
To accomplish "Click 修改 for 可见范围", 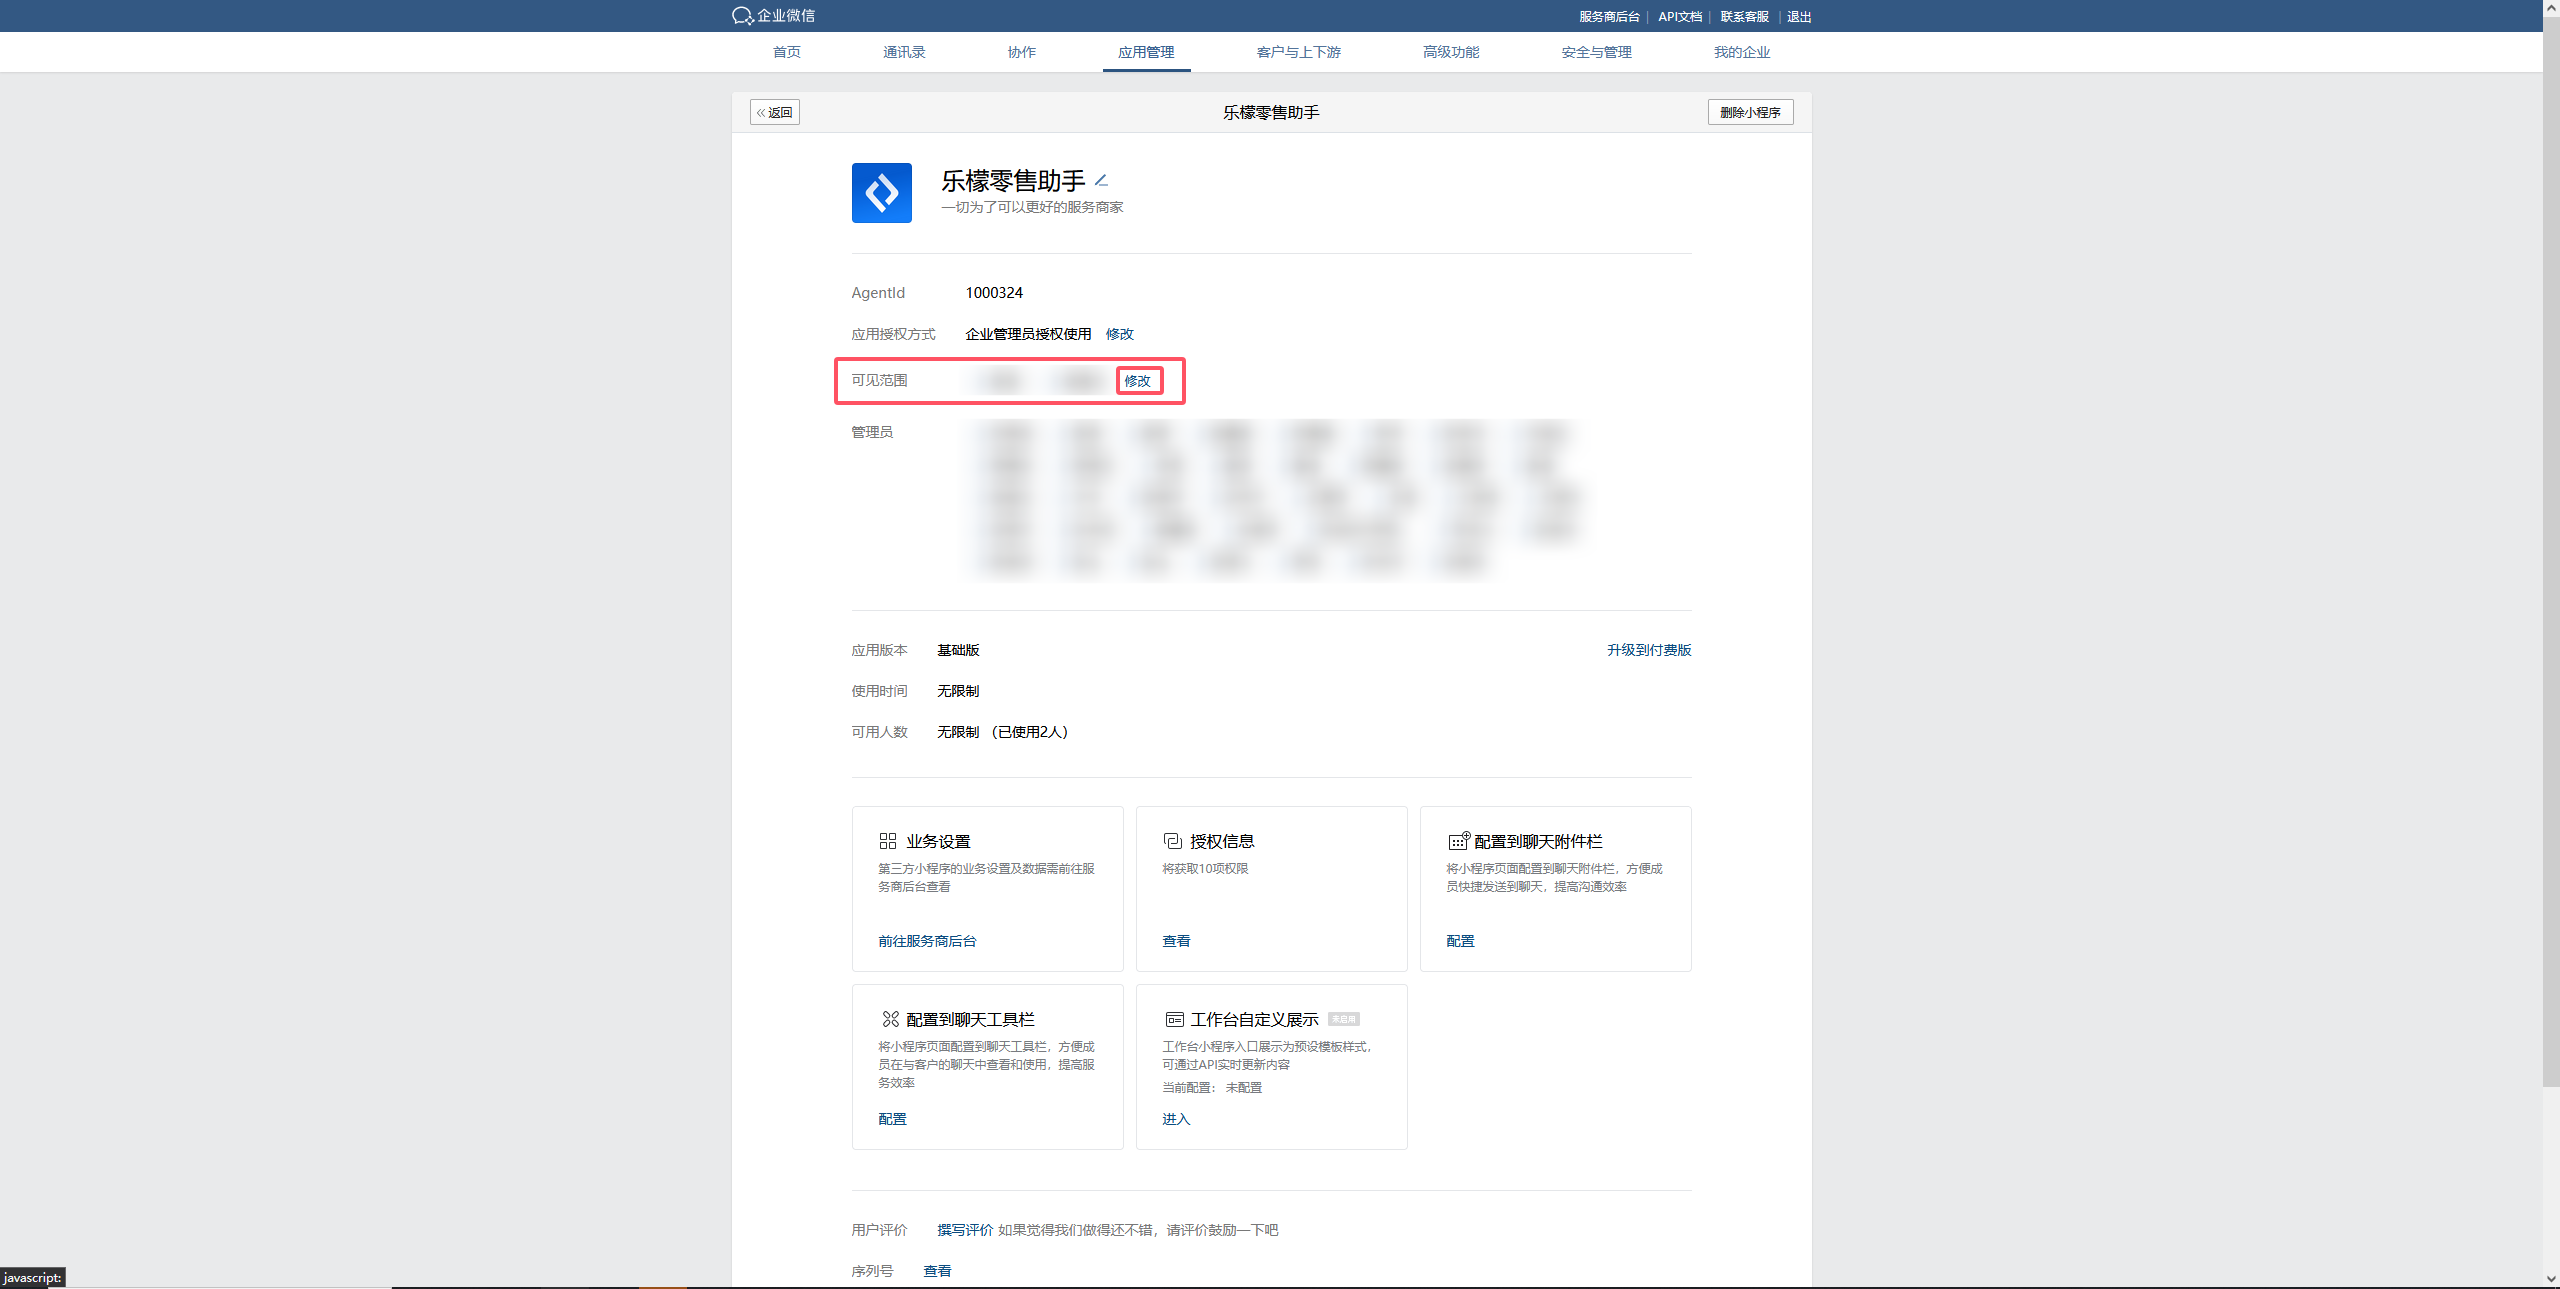I will pos(1137,381).
